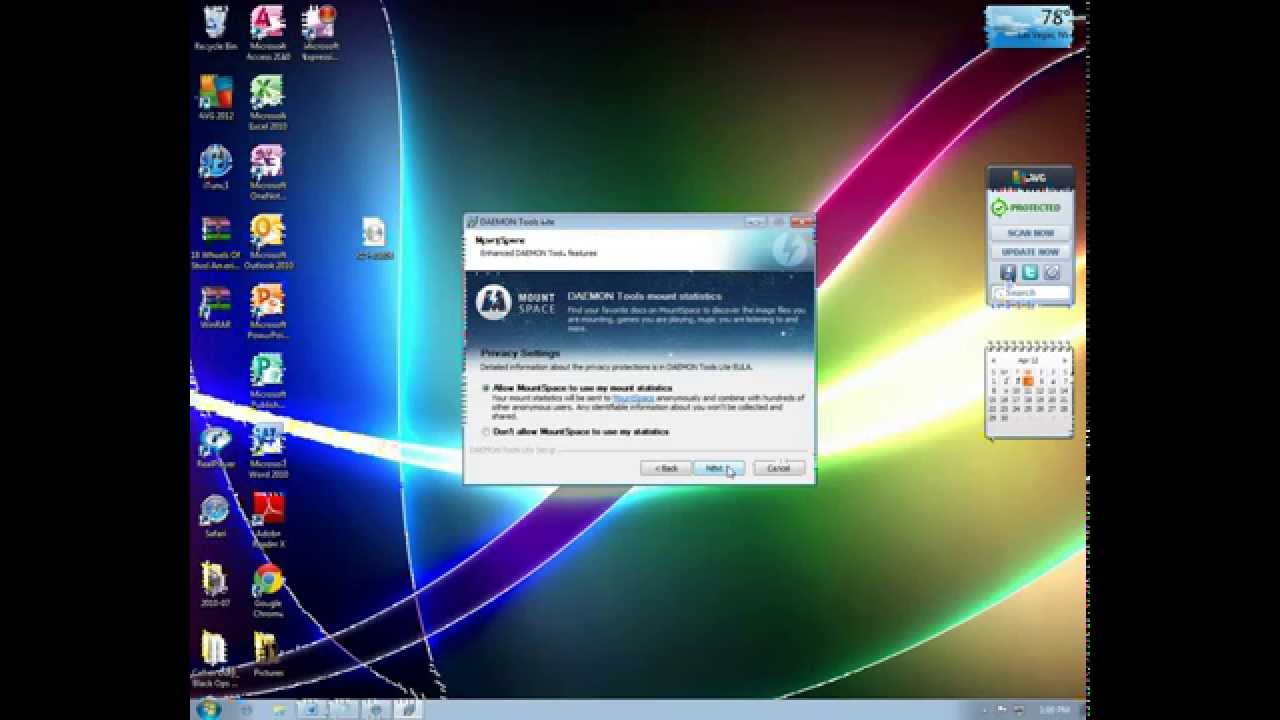Launch Microsoft Publisher shortcut
Viewport: 1280px width, 720px height.
pos(268,381)
